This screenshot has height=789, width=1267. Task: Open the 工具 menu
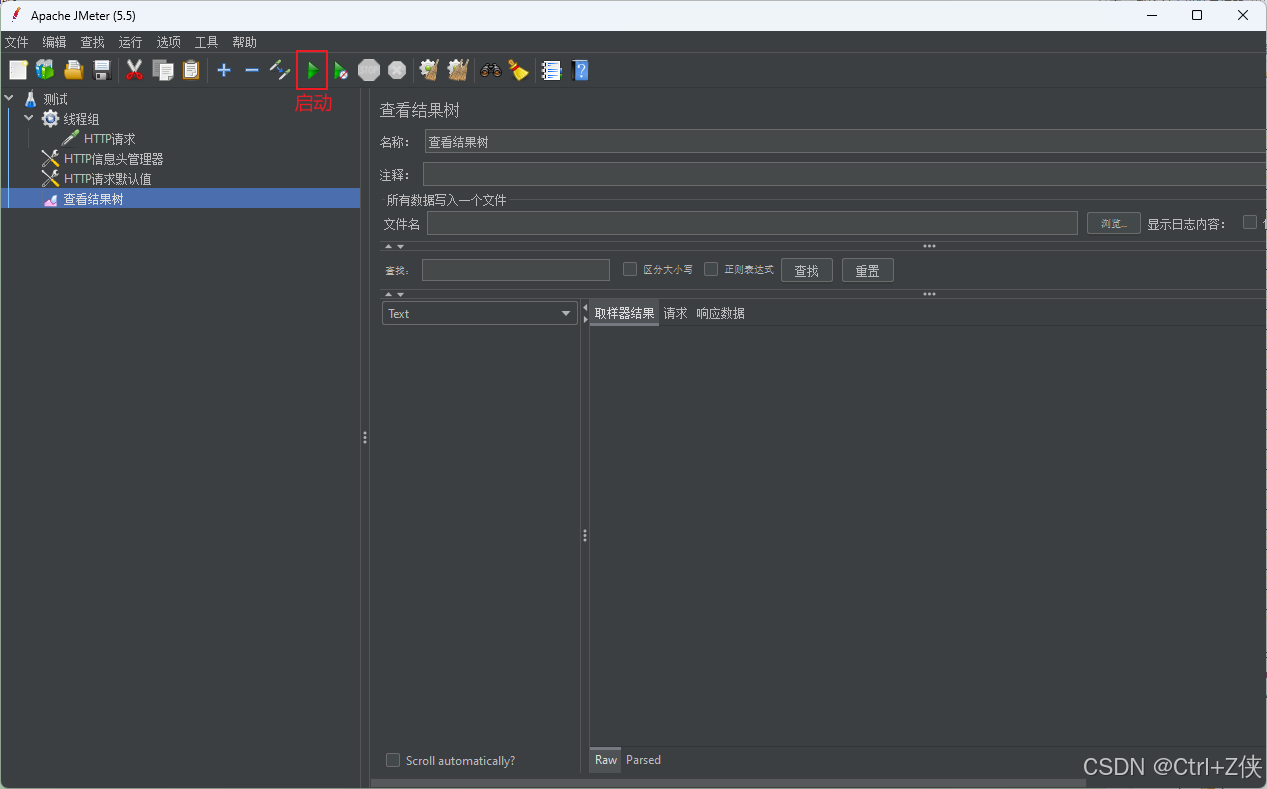[x=206, y=42]
